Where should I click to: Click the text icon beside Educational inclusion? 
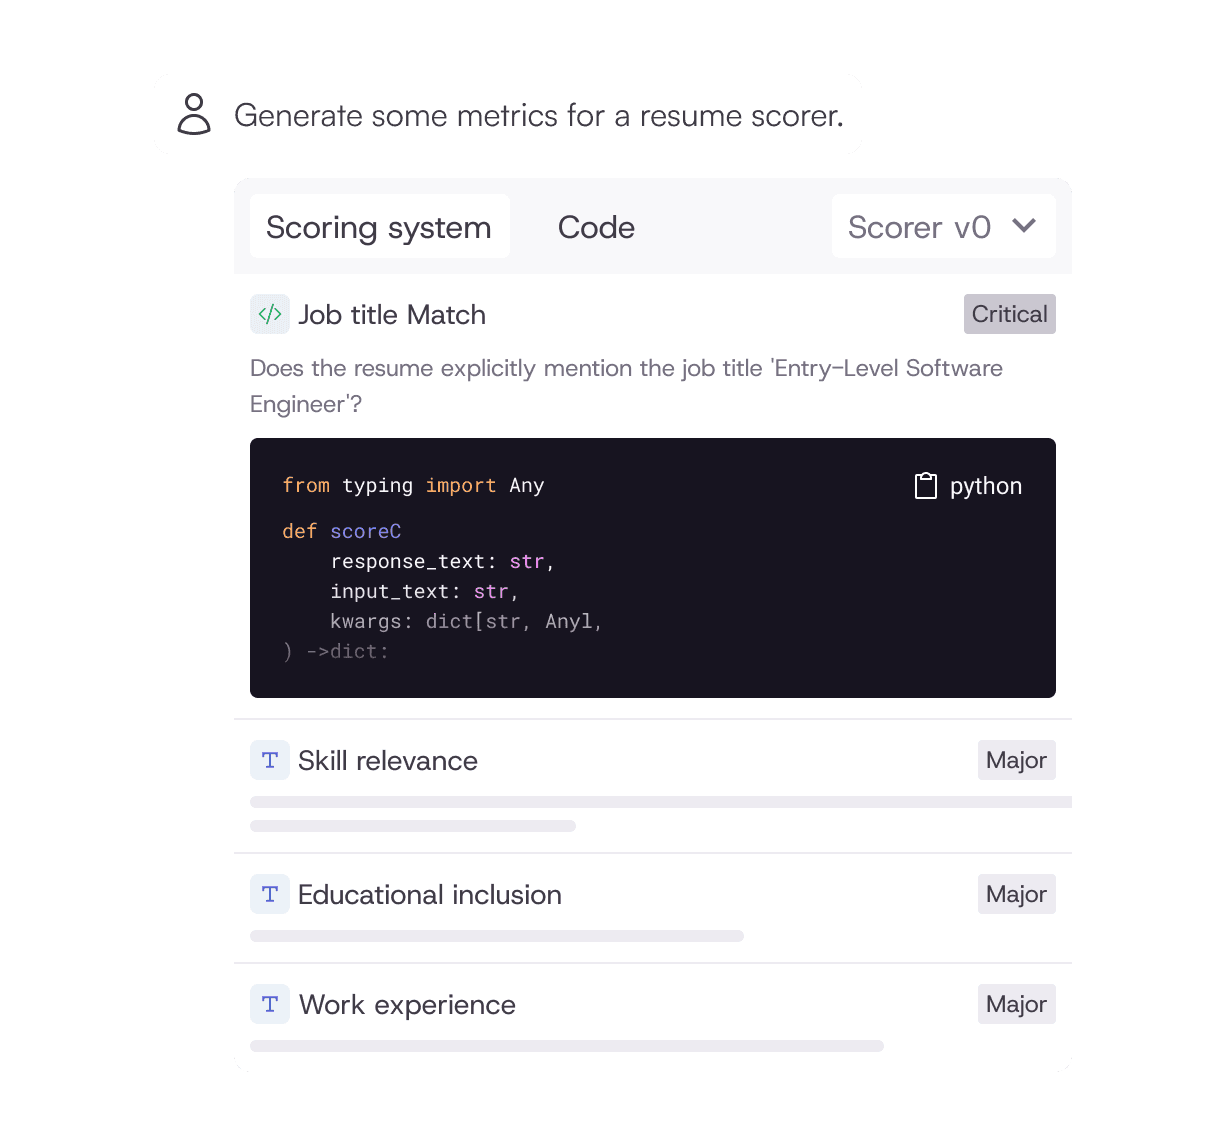click(270, 894)
